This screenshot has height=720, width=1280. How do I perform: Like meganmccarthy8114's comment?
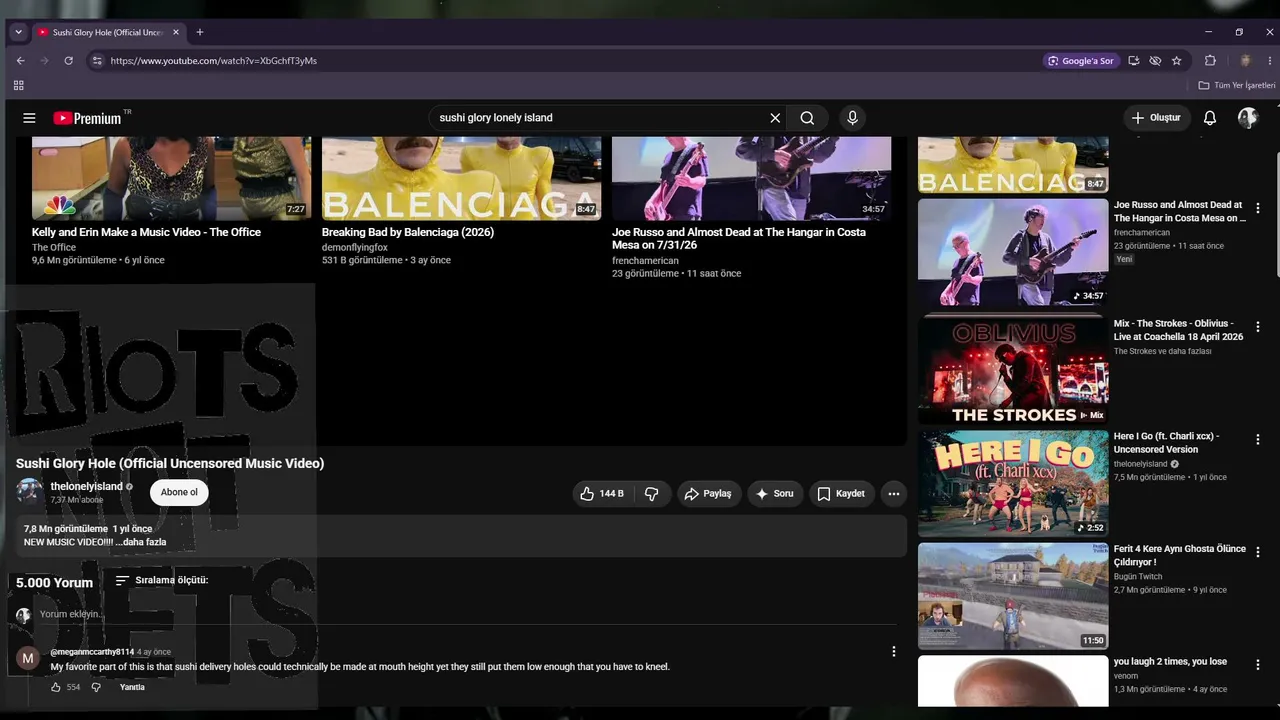56,687
